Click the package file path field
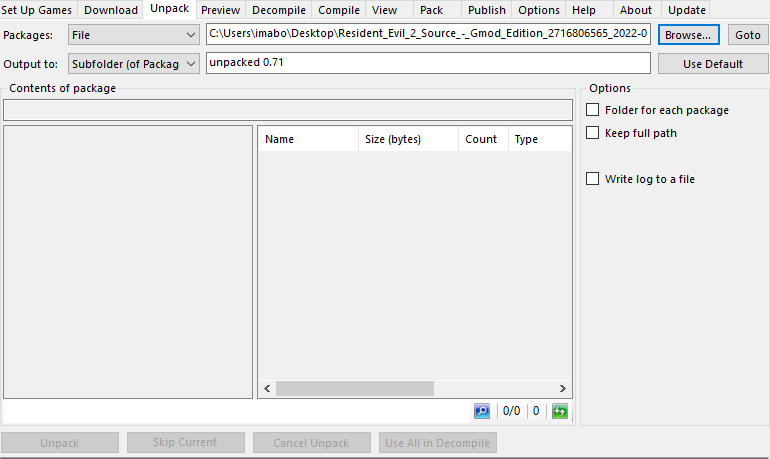 [x=428, y=35]
